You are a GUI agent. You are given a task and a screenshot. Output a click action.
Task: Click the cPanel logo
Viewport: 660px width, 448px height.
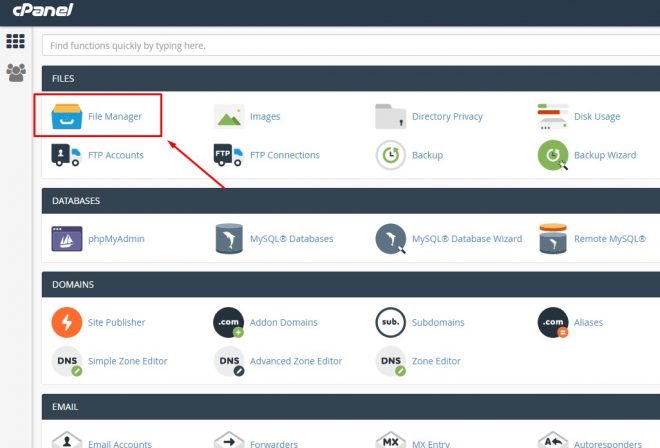[x=43, y=10]
